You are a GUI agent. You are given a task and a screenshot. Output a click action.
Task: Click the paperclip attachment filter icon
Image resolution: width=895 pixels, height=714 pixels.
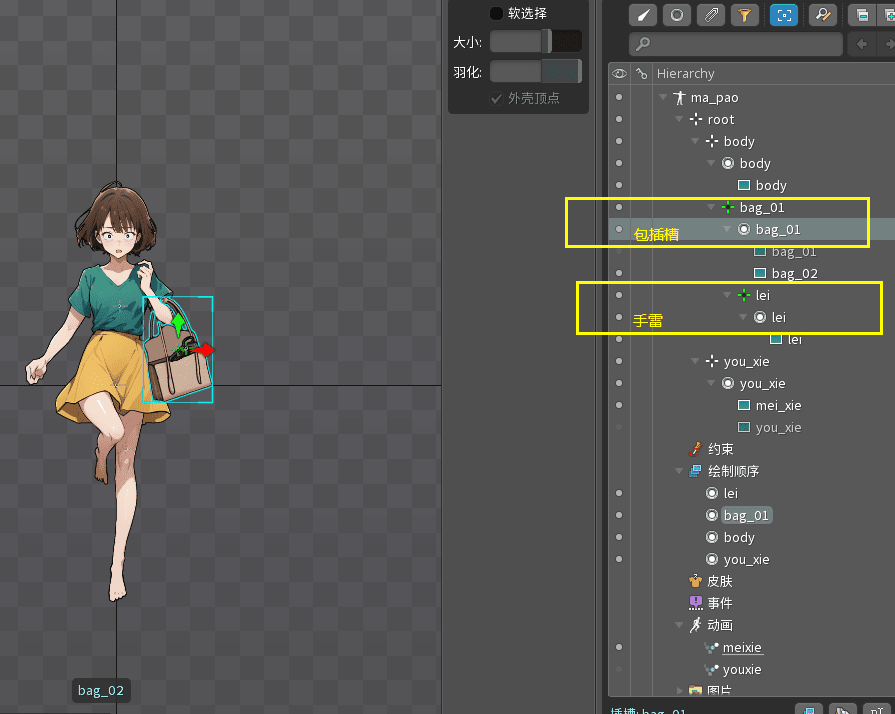(x=710, y=15)
